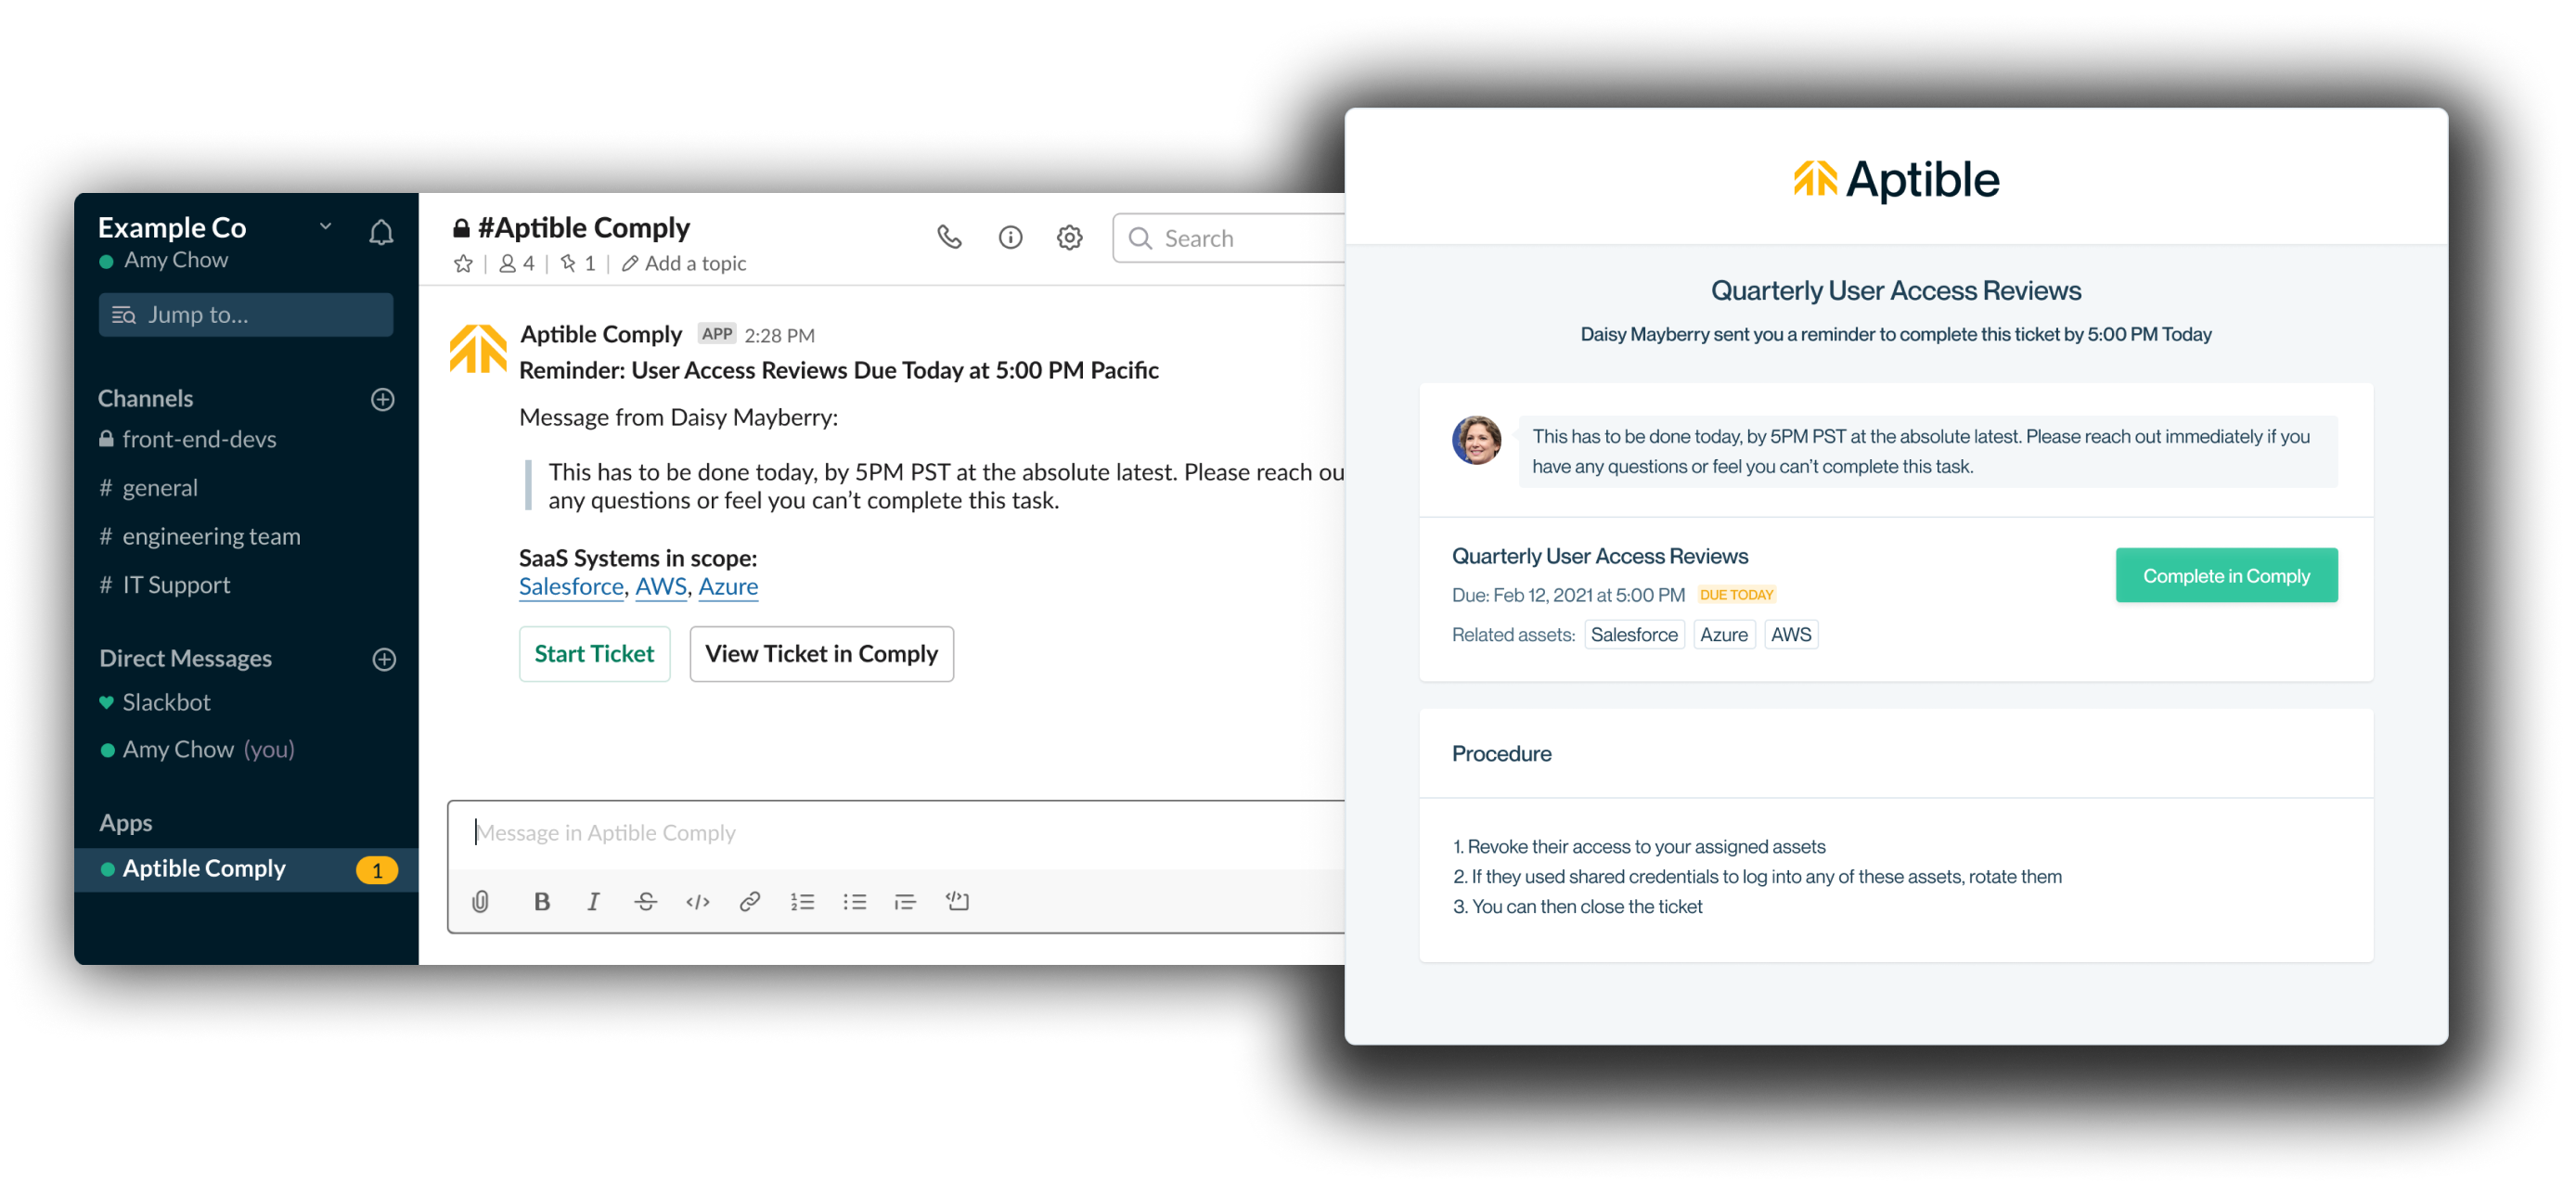The width and height of the screenshot is (2576, 1195).
Task: Add a new channel plus icon
Action: [x=383, y=400]
